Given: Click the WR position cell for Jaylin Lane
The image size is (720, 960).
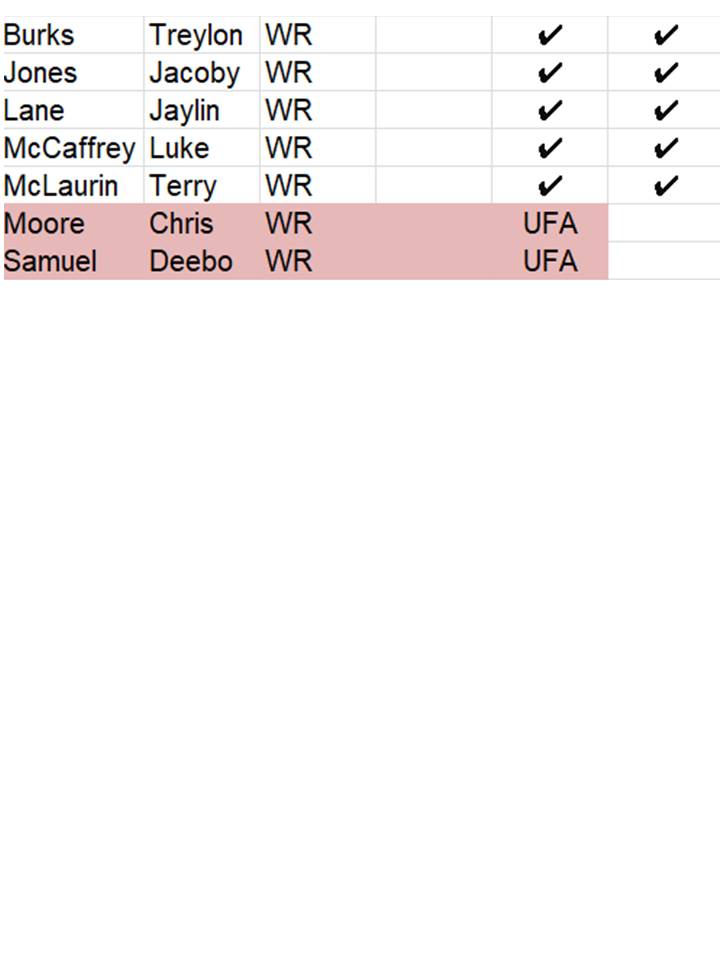Looking at the screenshot, I should [x=289, y=111].
